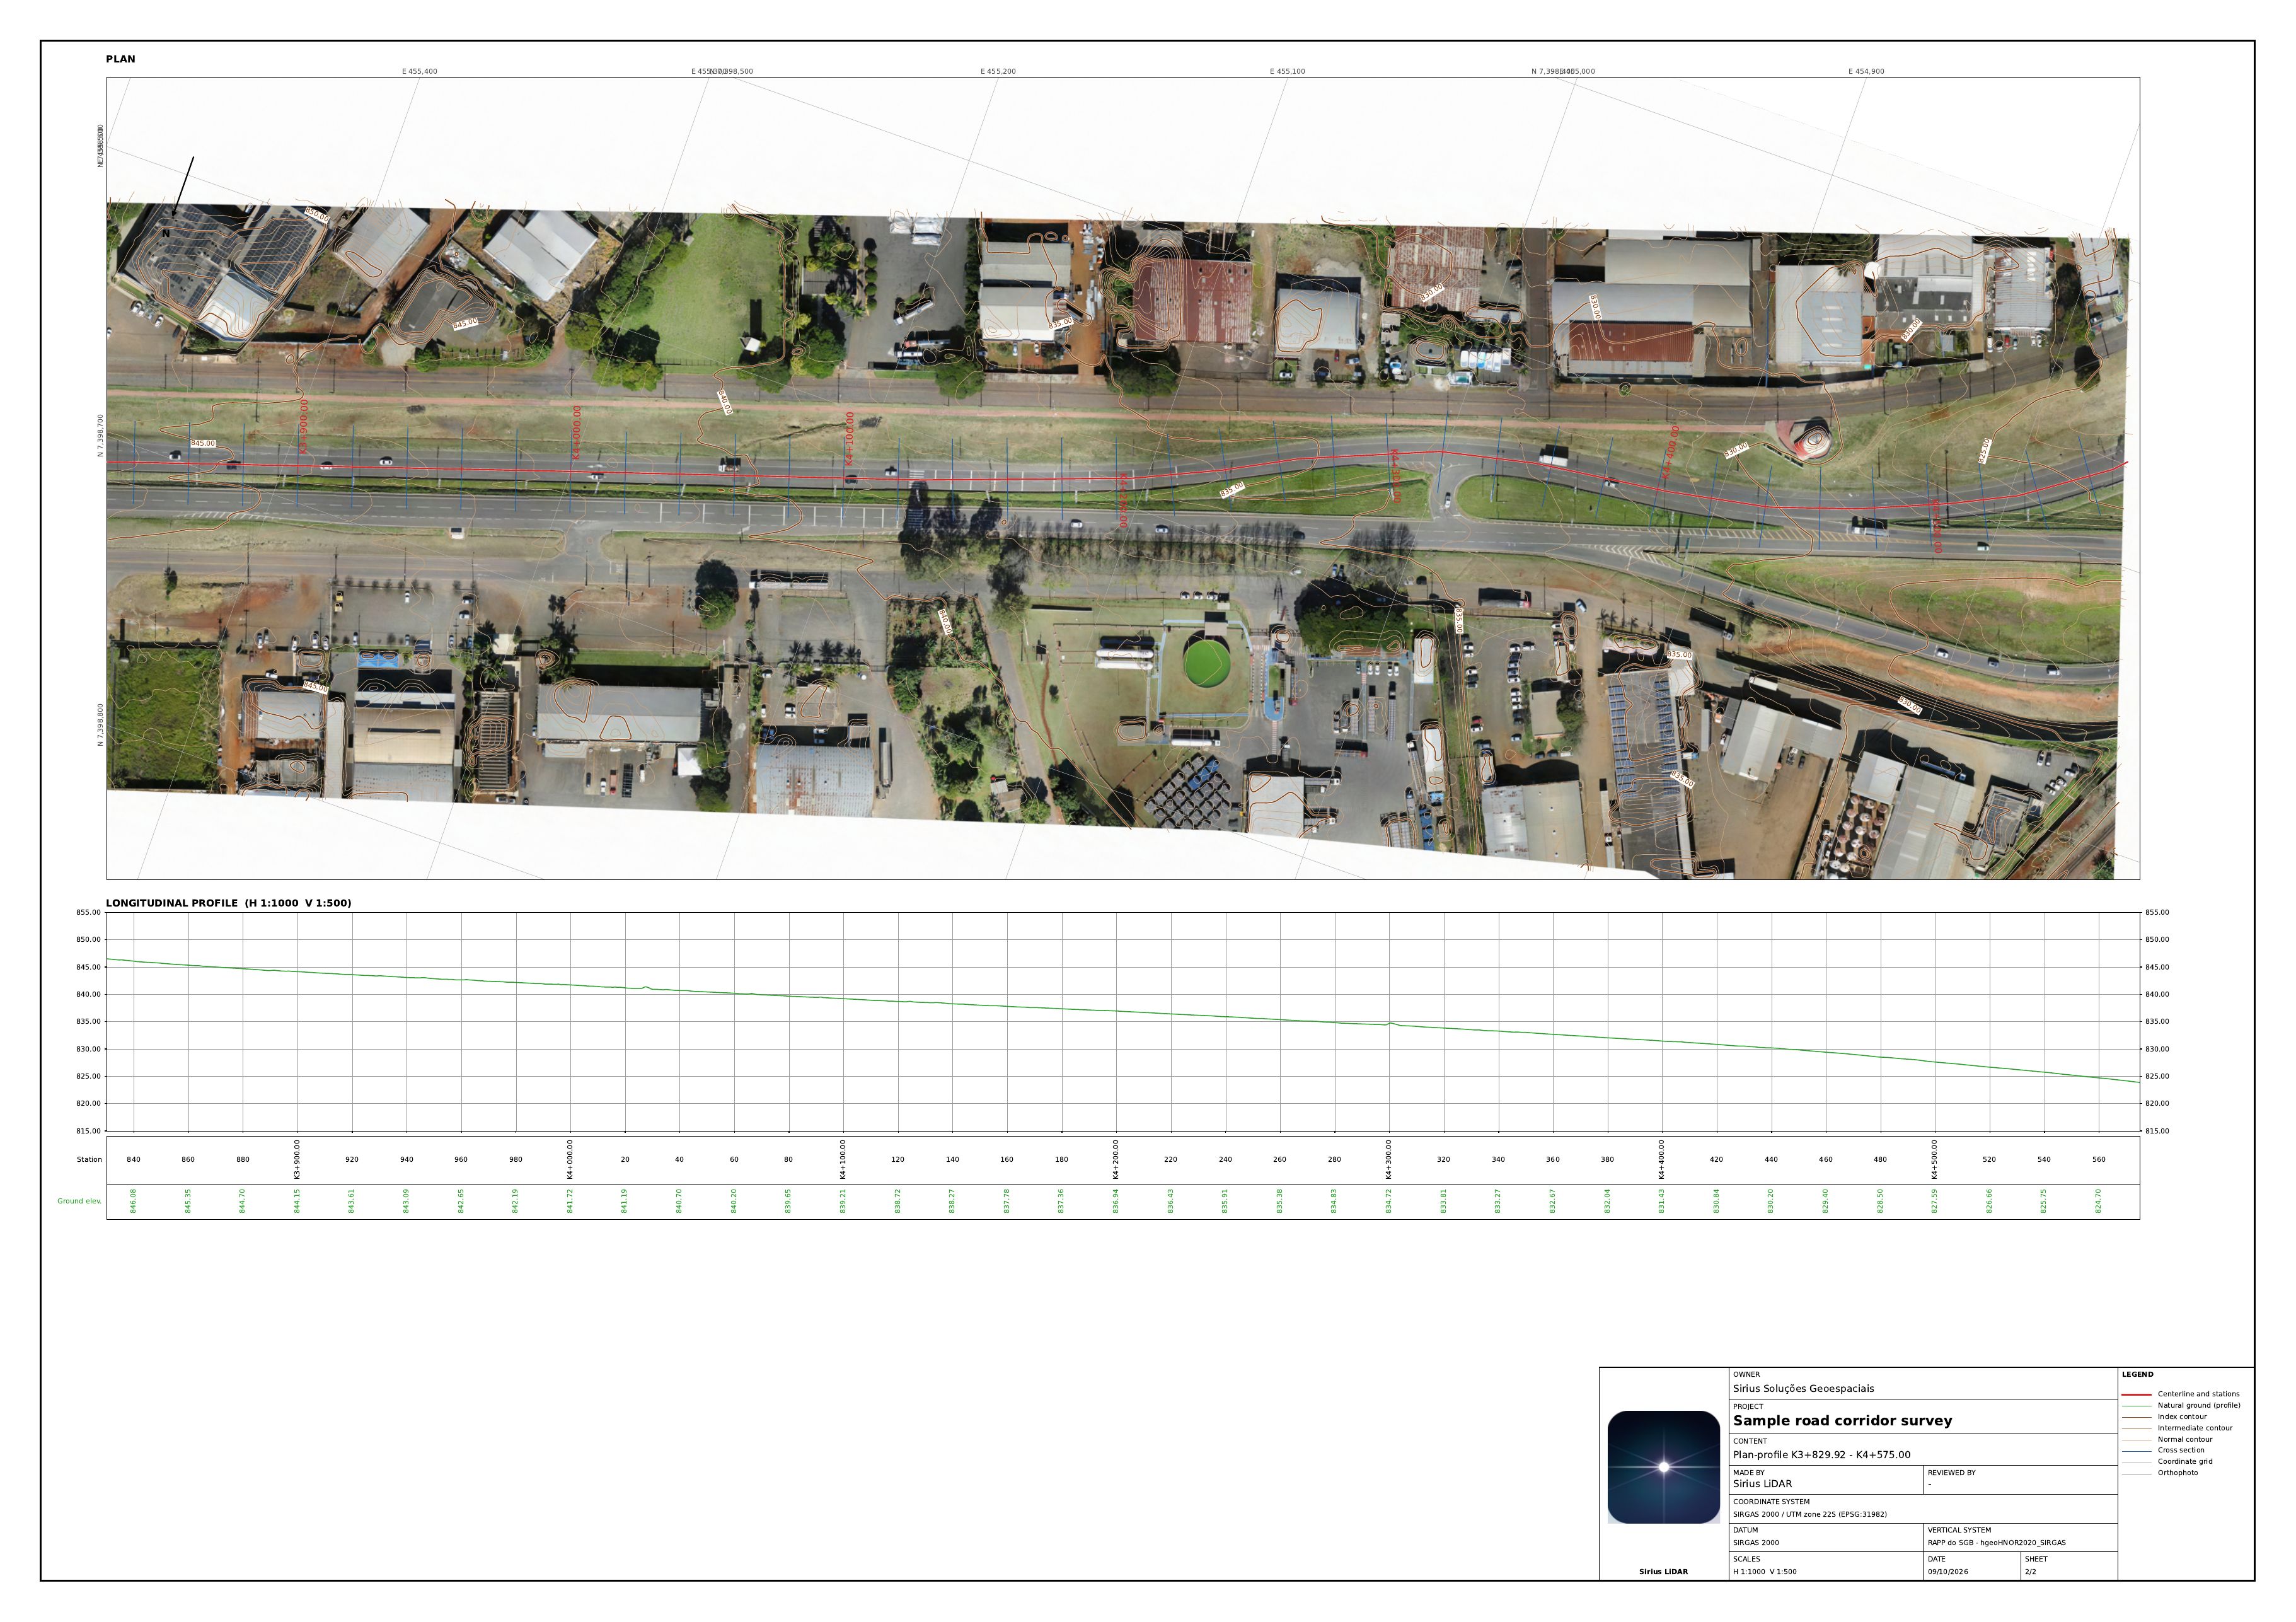Click the LEGEND heading
This screenshot has height=1622, width=2296.
point(2137,1374)
